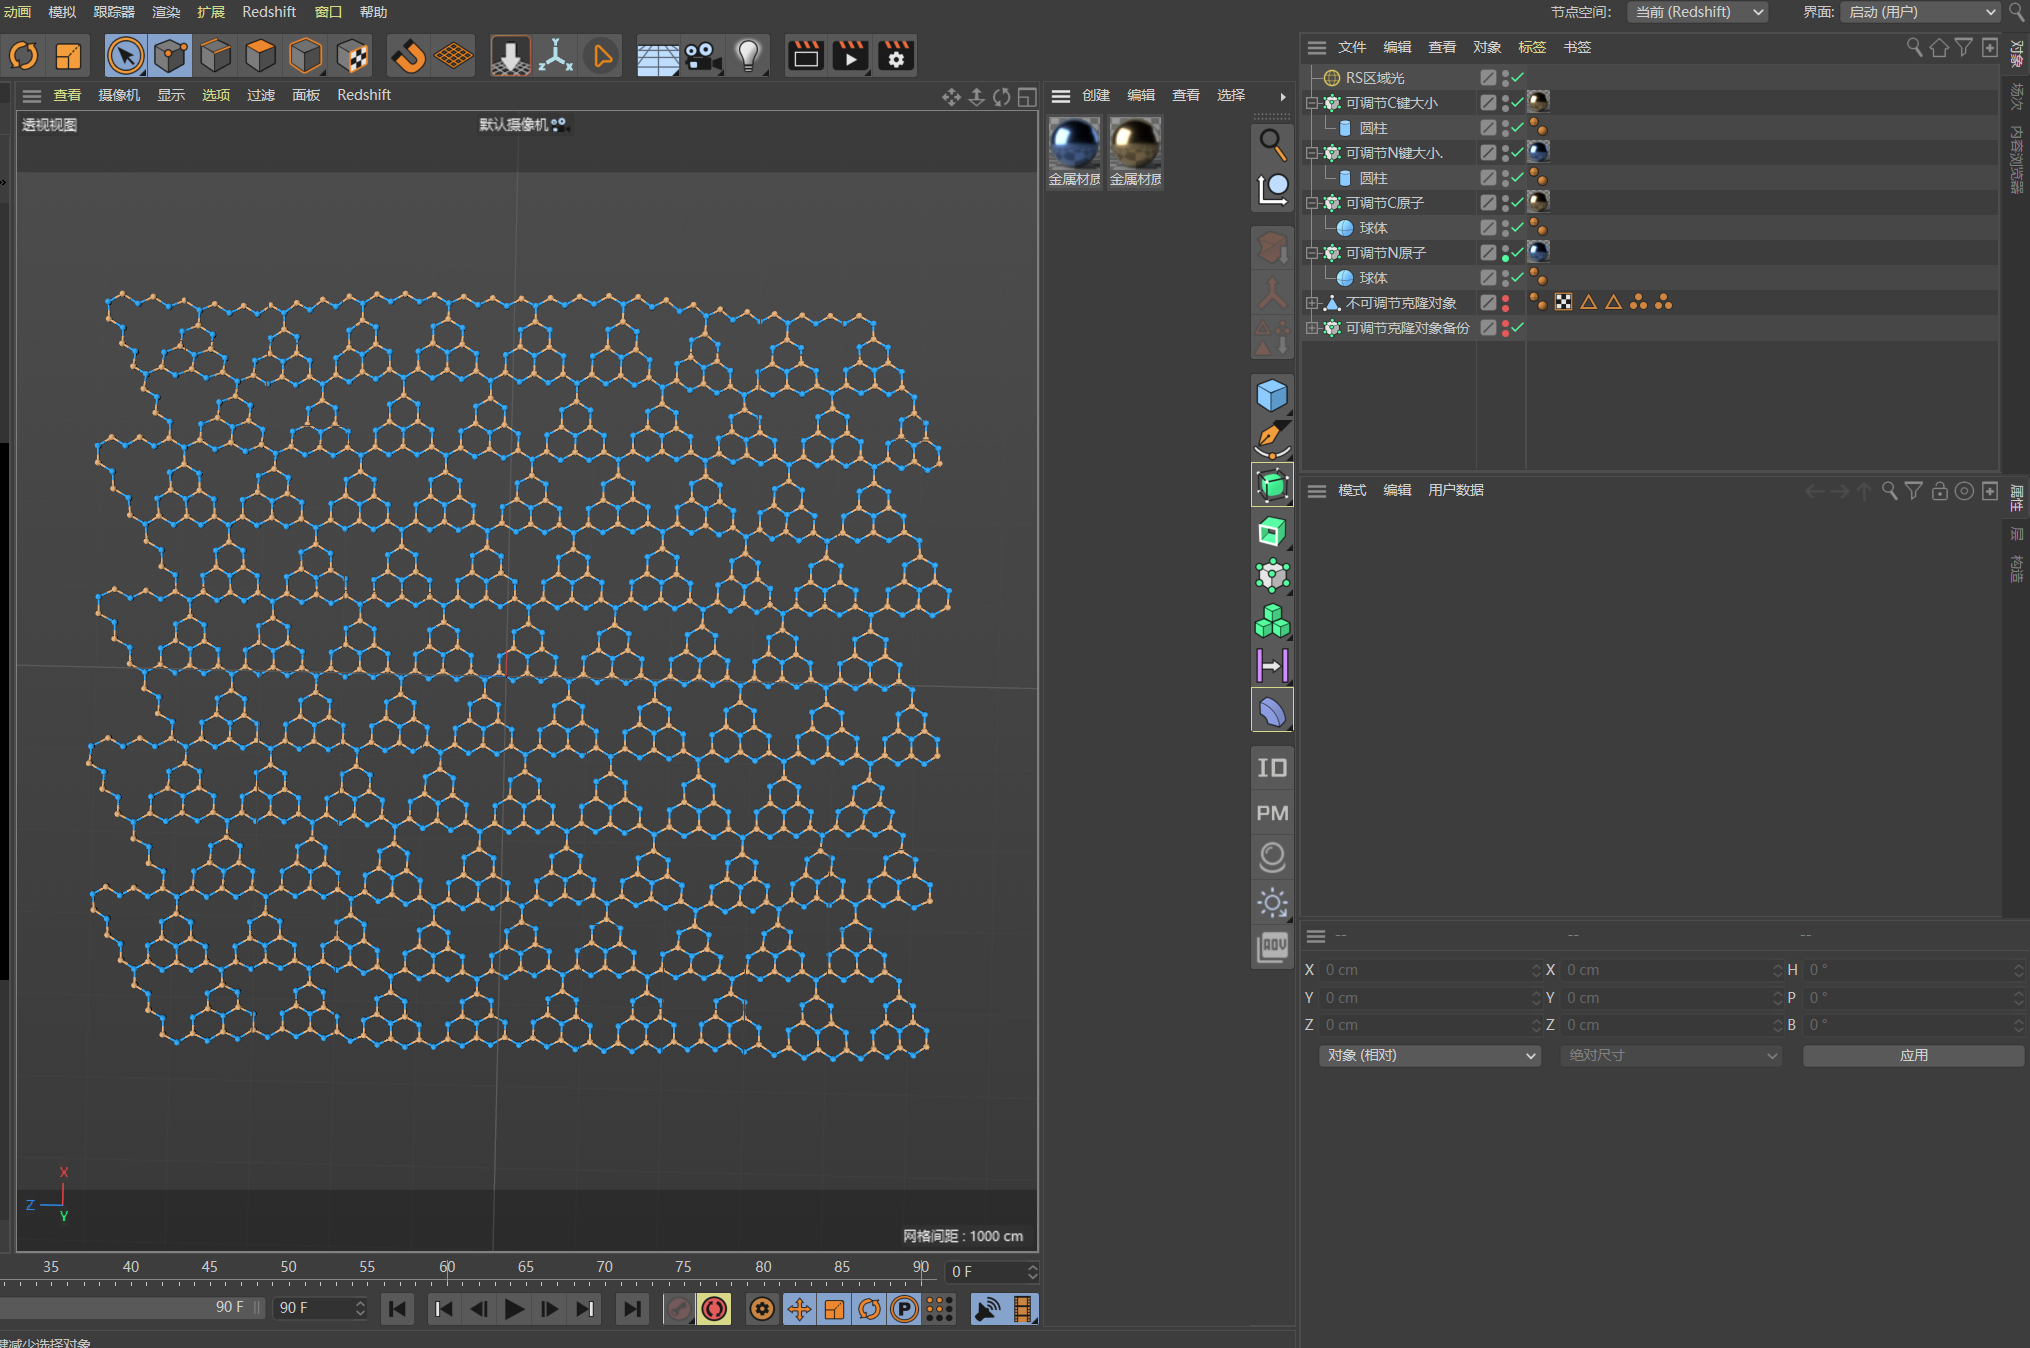2030x1348 pixels.
Task: Toggle visibility dots of 球体 under 可调节C原子
Action: tap(1506, 228)
